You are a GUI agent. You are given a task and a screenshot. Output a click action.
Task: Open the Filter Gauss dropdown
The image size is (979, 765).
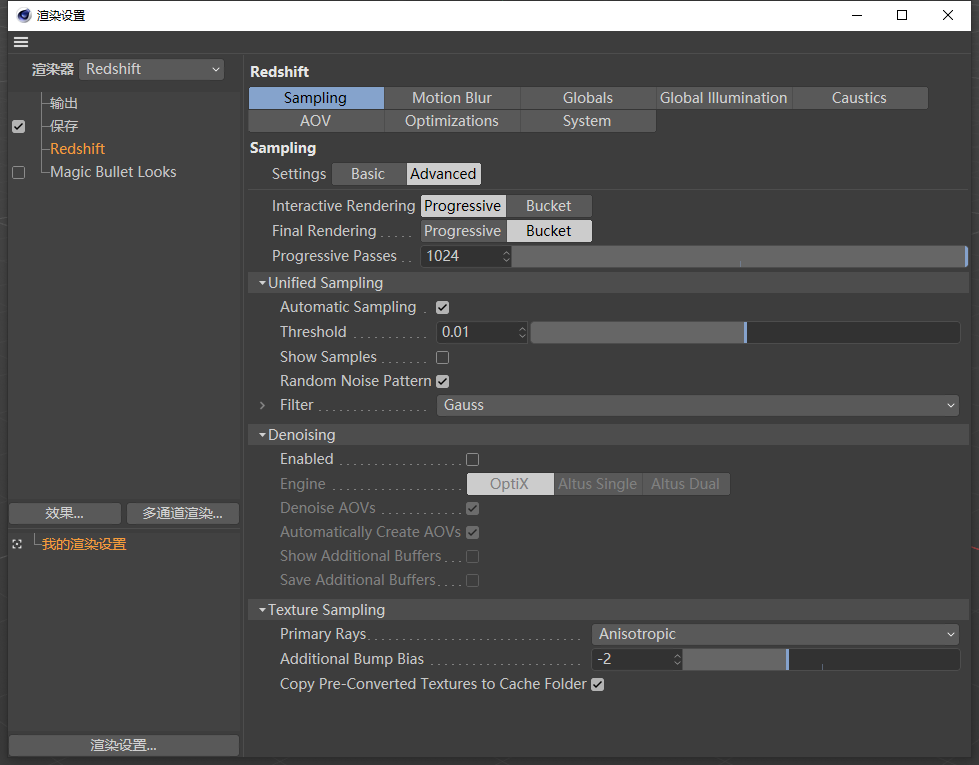pyautogui.click(x=697, y=405)
